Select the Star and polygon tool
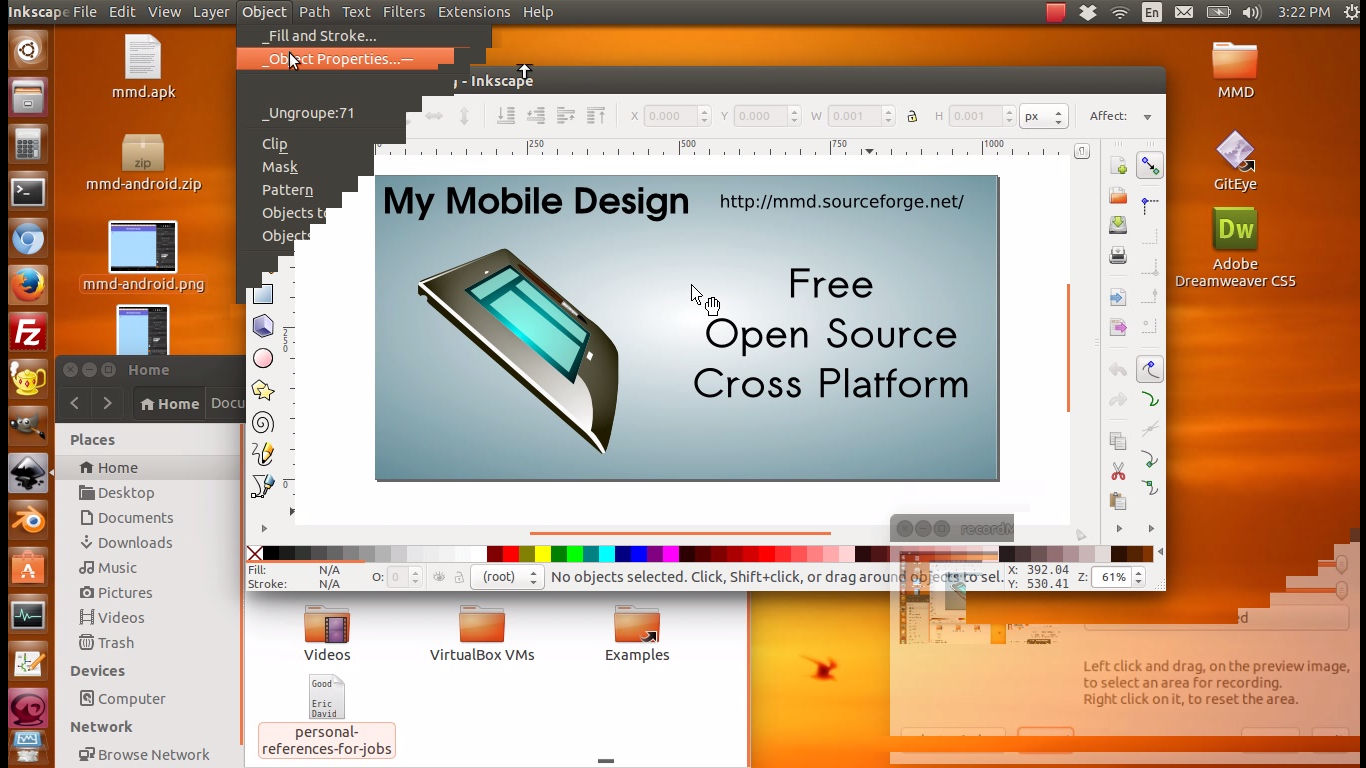This screenshot has height=768, width=1366. (263, 390)
